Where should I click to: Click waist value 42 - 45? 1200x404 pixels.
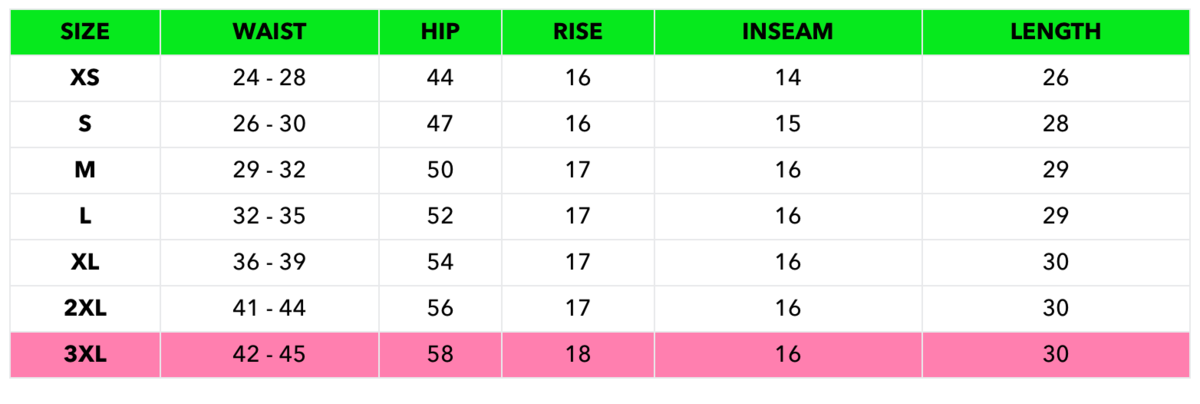coord(269,354)
